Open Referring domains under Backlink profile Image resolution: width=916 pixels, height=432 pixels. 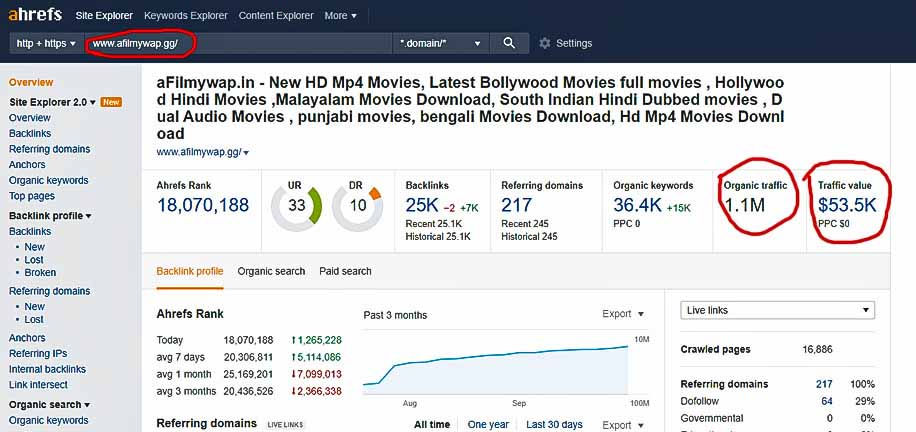[50, 291]
